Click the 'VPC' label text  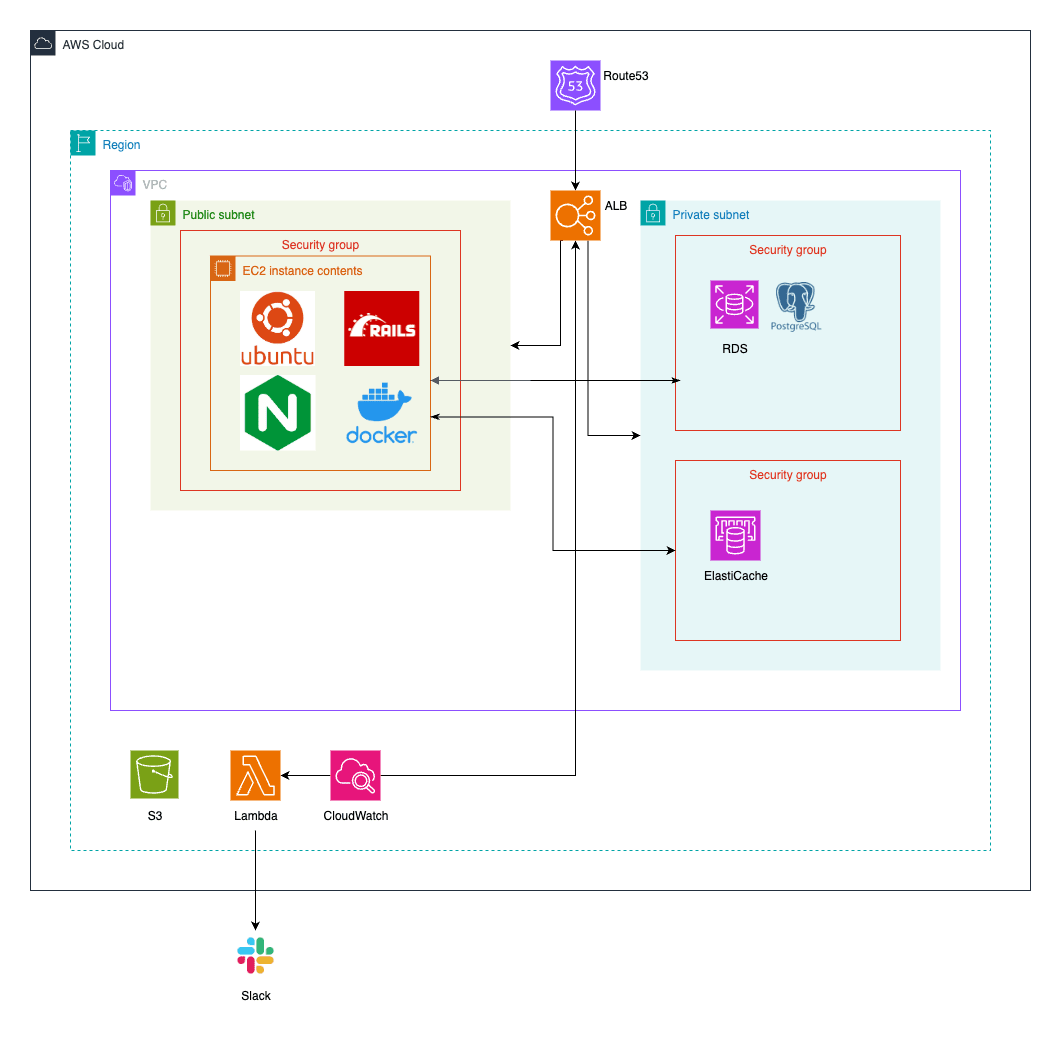pyautogui.click(x=154, y=184)
